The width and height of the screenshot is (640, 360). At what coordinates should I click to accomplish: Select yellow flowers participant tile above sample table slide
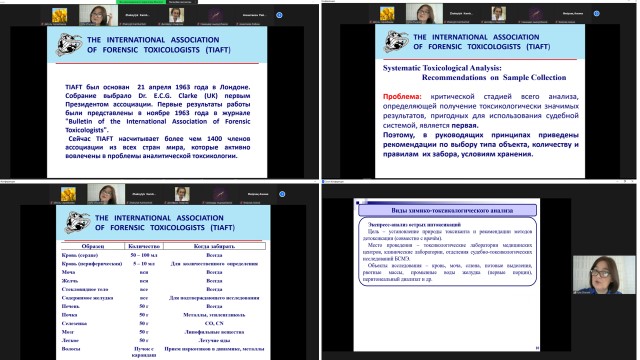click(x=69, y=194)
